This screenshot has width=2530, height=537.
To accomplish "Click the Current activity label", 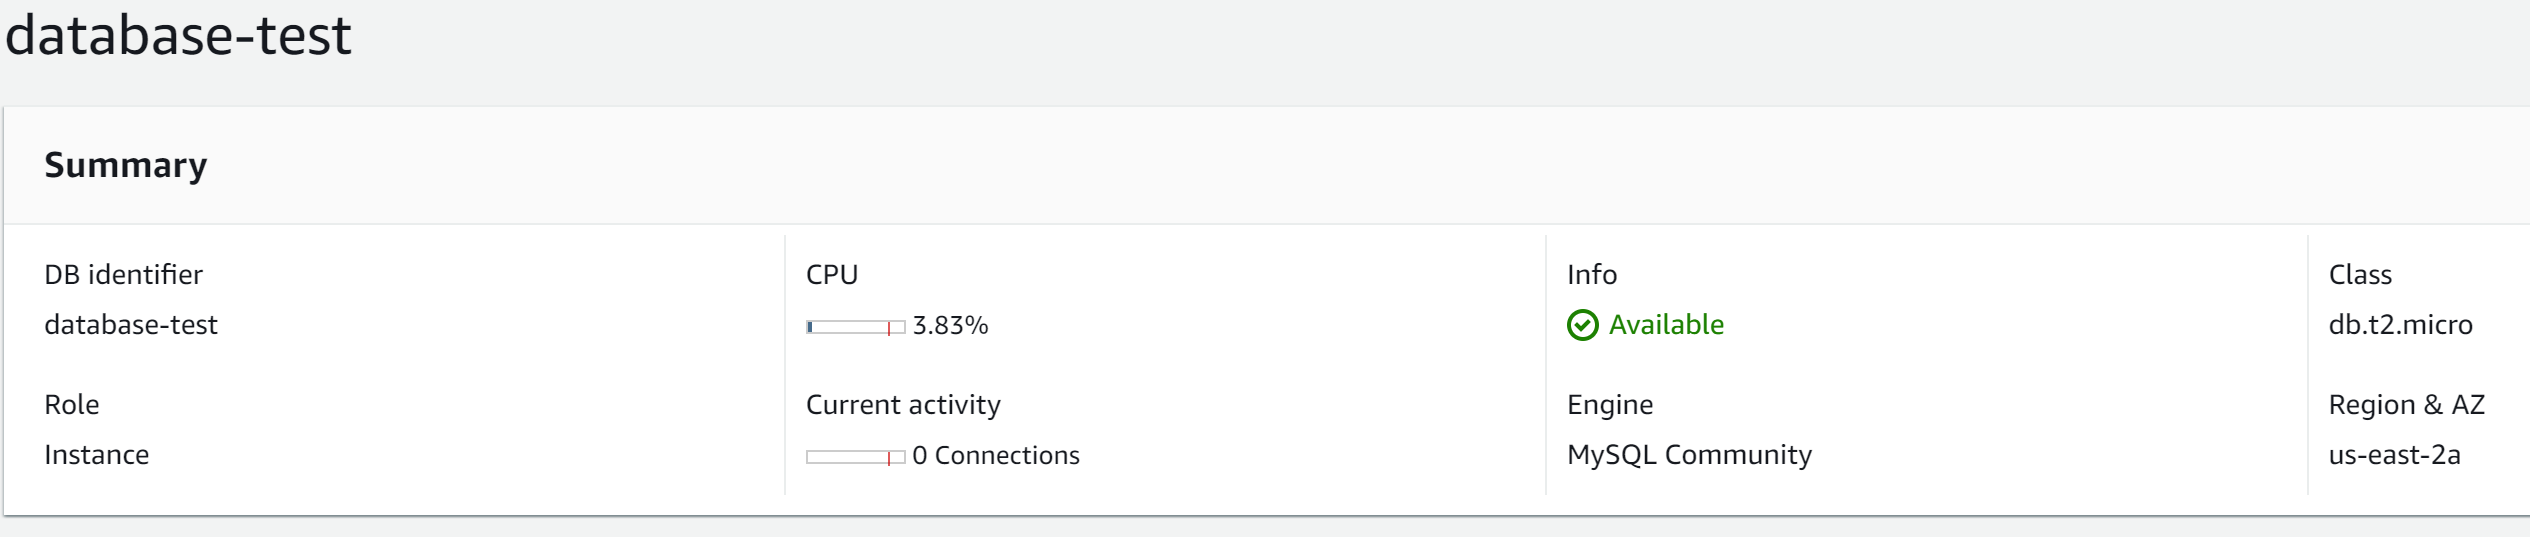I will [903, 405].
